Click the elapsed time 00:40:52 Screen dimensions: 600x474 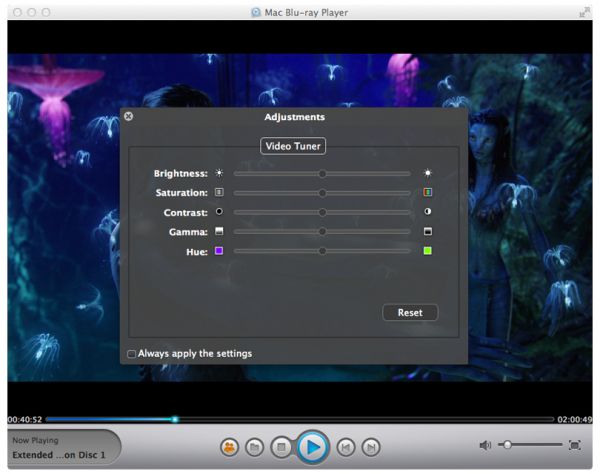(25, 420)
